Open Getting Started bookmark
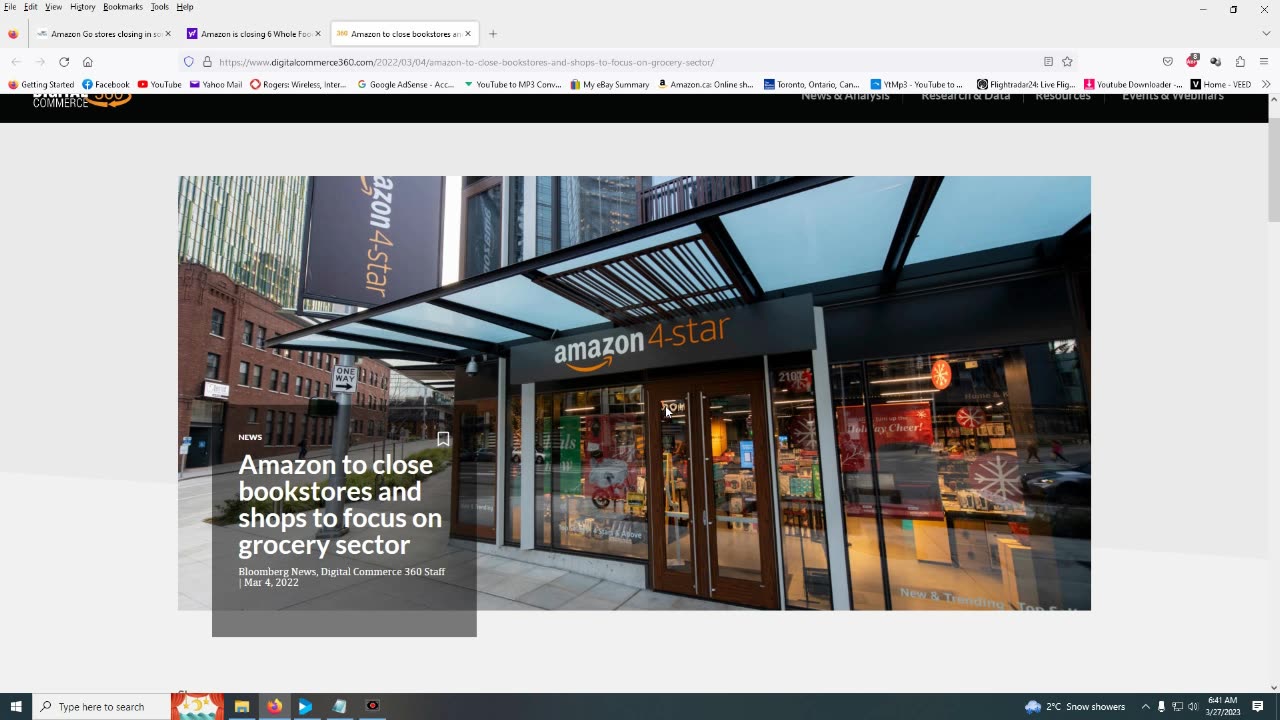The width and height of the screenshot is (1280, 720). pos(41,84)
